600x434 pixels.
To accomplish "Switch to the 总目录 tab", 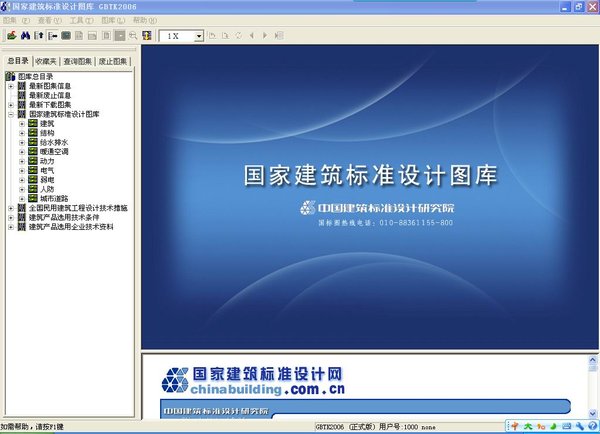I will pos(18,61).
